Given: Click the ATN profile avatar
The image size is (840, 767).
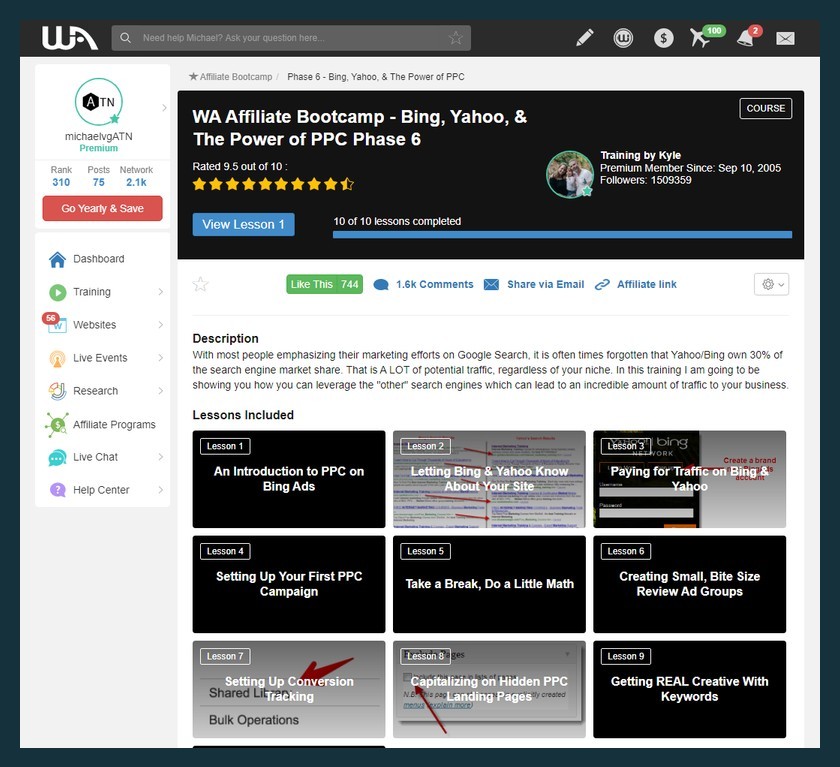Looking at the screenshot, I should 99,102.
